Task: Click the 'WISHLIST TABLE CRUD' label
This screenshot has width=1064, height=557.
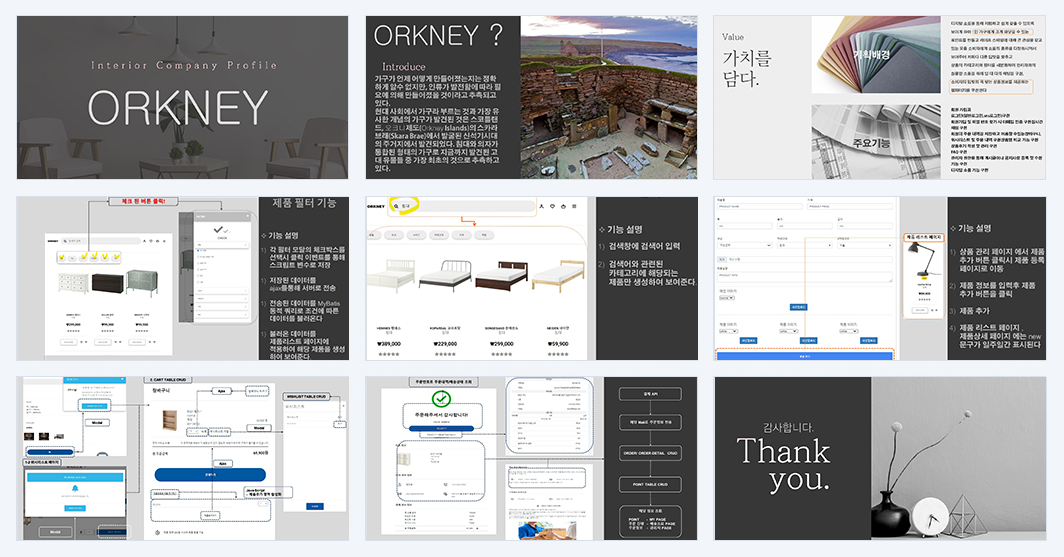Action: [307, 396]
